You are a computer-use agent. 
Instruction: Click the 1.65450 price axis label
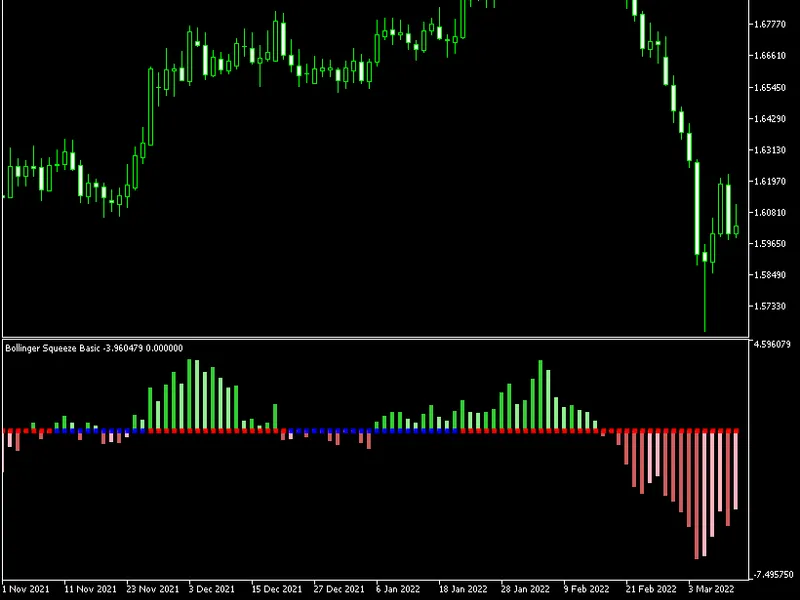tap(770, 87)
